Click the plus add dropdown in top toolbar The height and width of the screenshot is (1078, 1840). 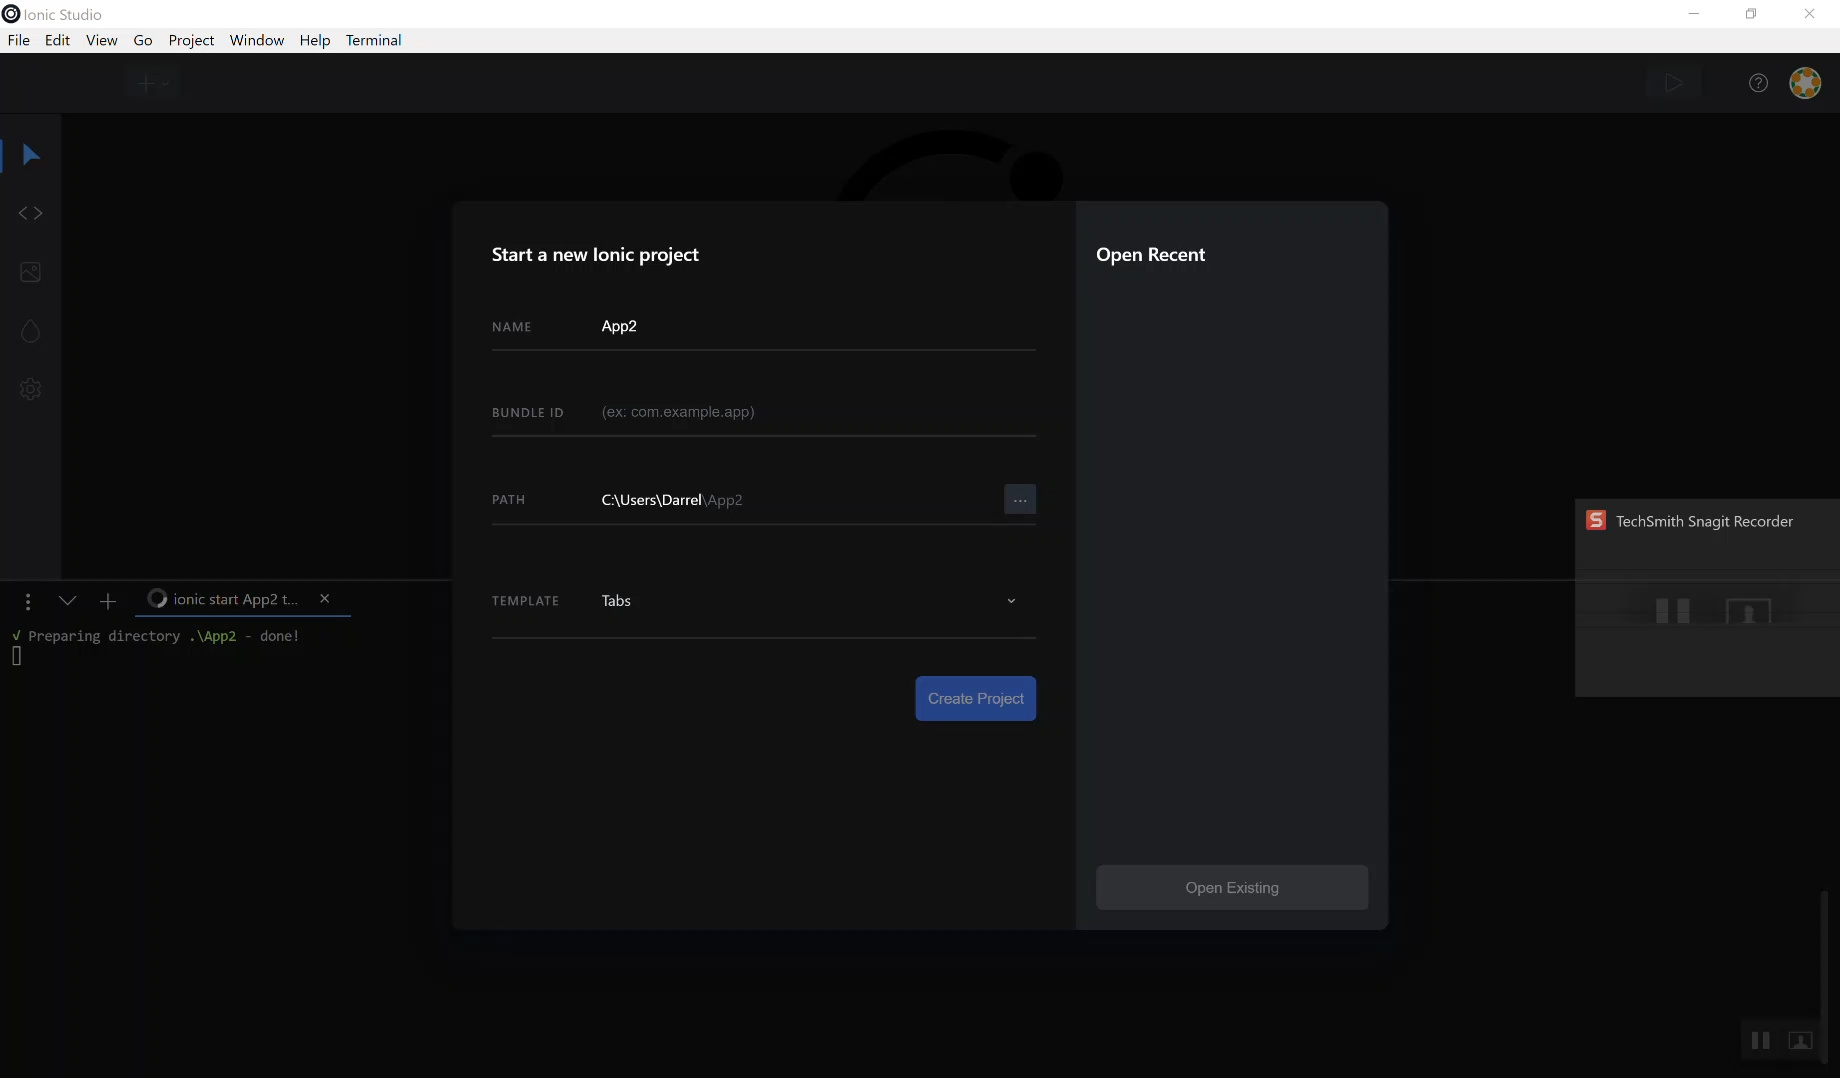click(153, 83)
